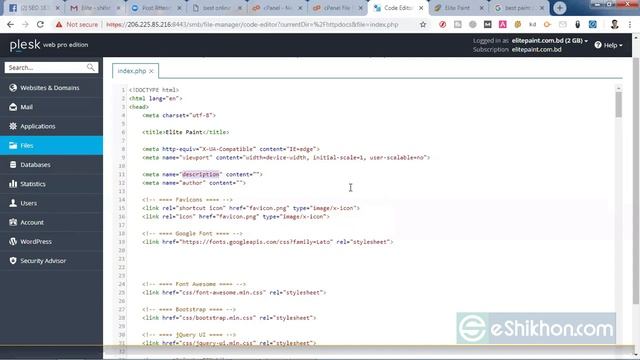Click the subscription elitepaint.com.bd link

pos(536,49)
